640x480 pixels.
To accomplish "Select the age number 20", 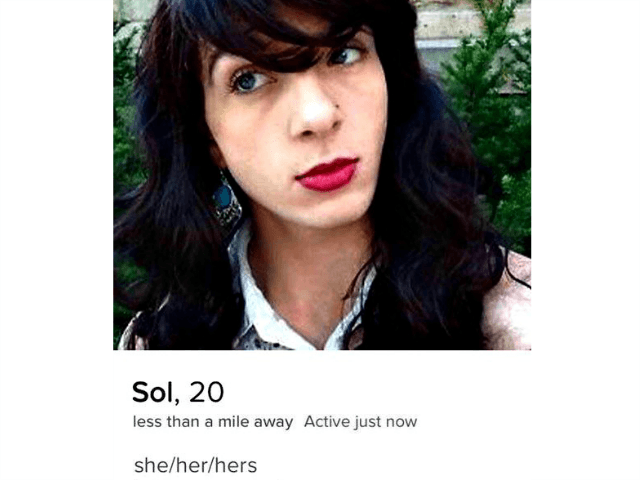I will (207, 392).
